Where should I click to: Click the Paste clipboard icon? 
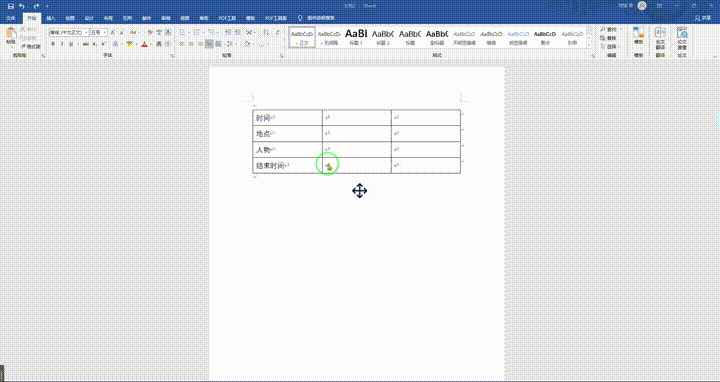pos(10,33)
